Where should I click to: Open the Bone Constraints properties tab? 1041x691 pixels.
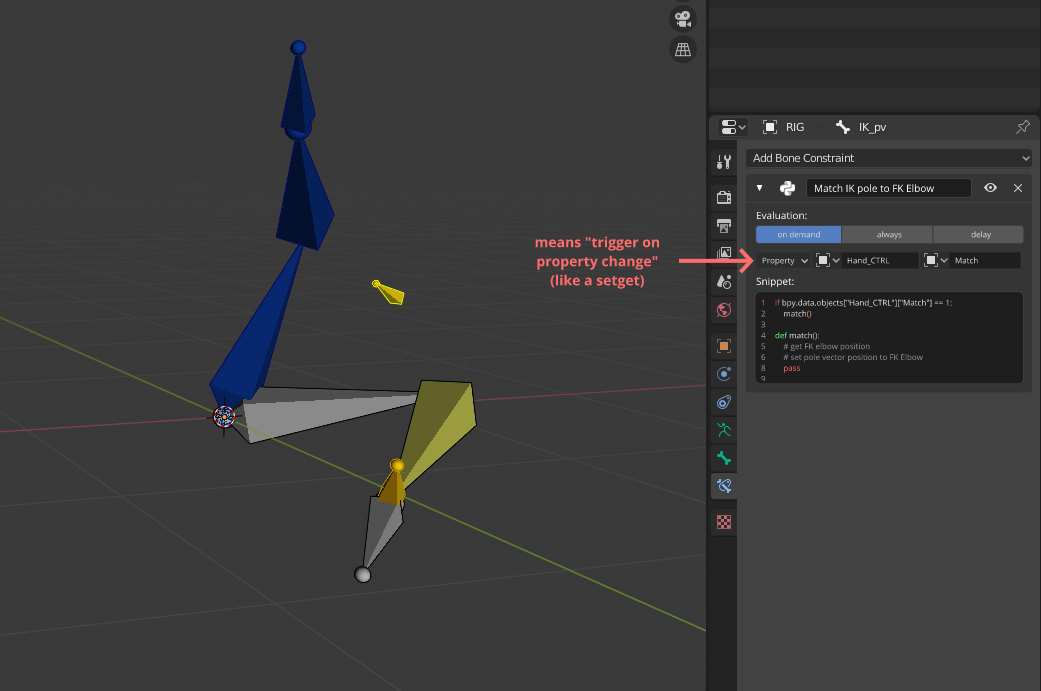(x=724, y=486)
